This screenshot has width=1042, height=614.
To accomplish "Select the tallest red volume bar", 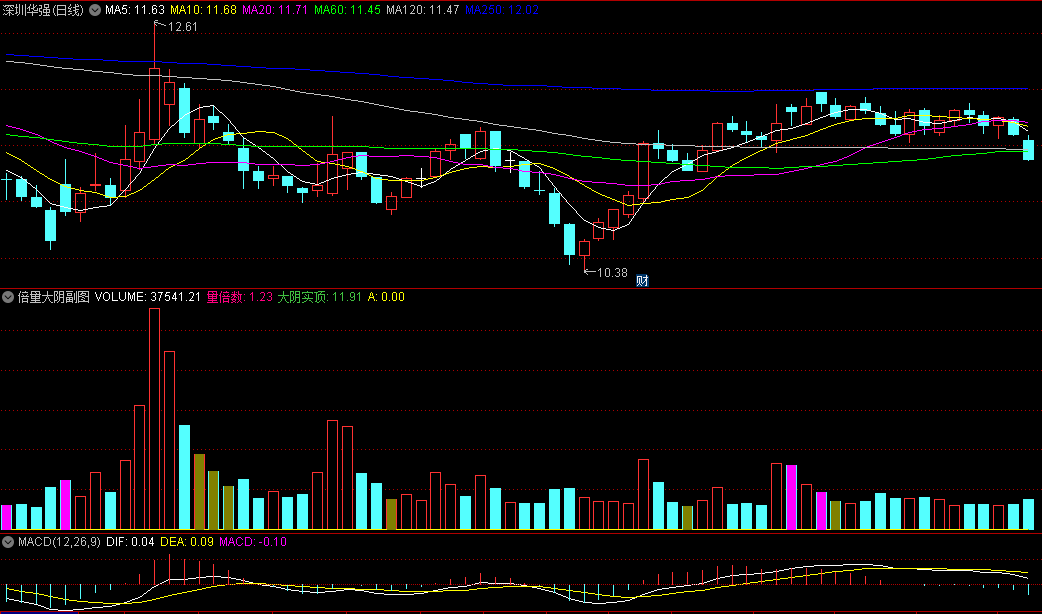I will pyautogui.click(x=154, y=419).
